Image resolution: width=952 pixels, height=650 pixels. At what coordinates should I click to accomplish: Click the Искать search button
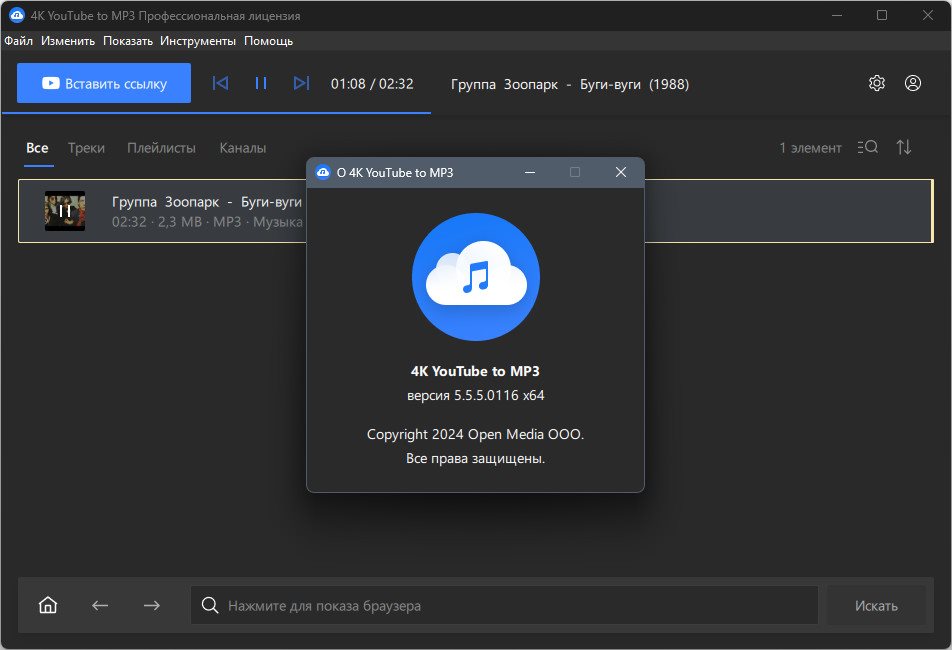click(x=876, y=605)
